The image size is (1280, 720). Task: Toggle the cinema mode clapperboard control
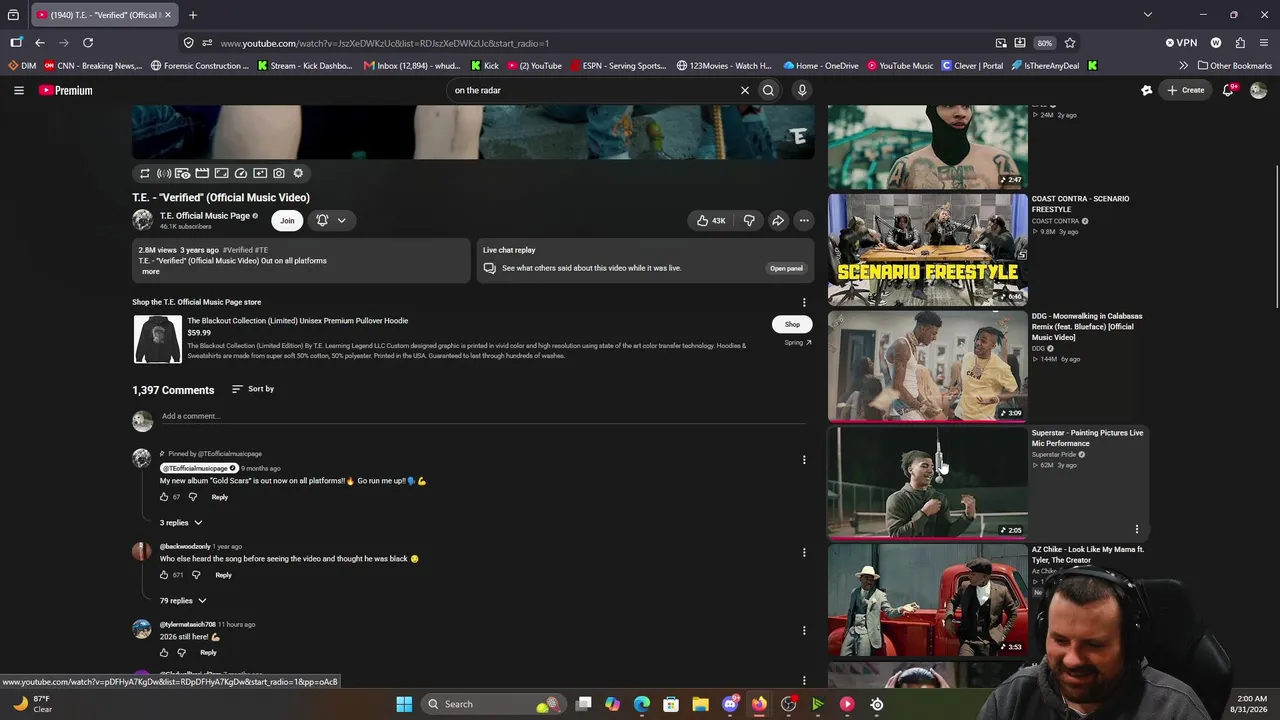202,173
